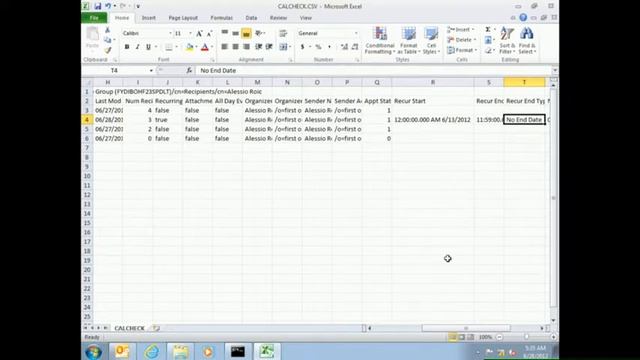Switch to the Page Layout tab

(183, 18)
